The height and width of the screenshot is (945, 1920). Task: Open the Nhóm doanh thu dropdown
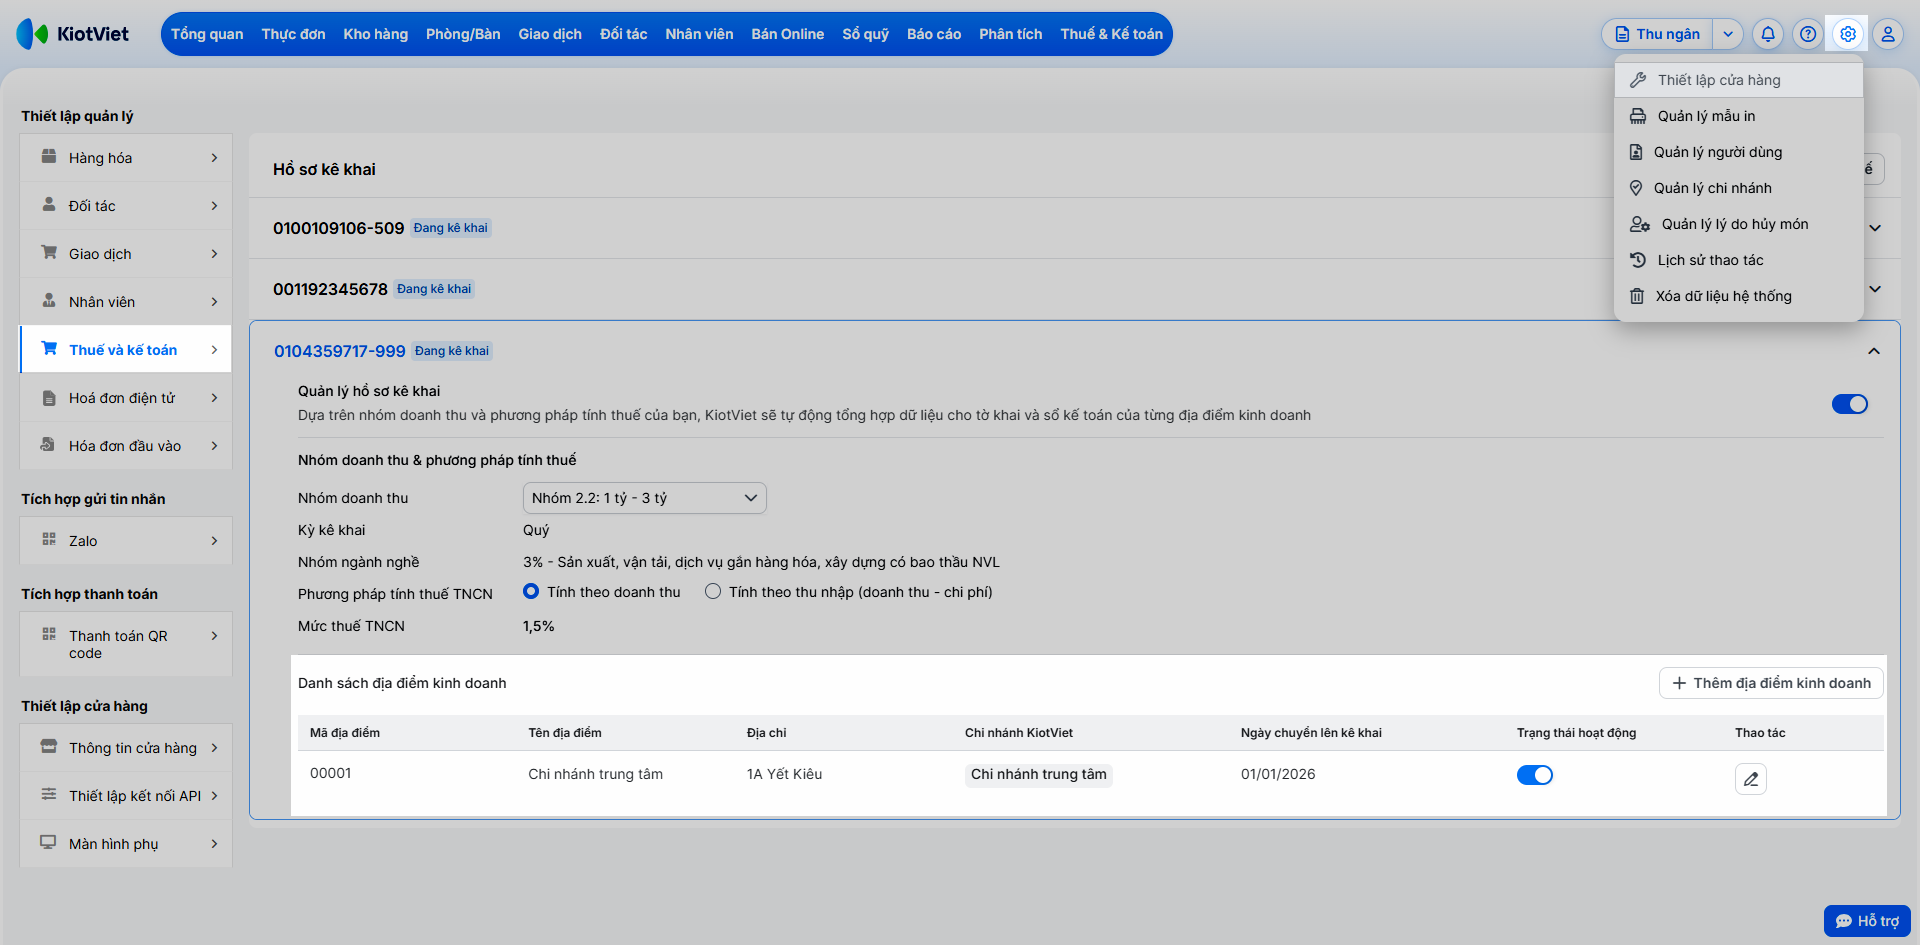coord(644,498)
